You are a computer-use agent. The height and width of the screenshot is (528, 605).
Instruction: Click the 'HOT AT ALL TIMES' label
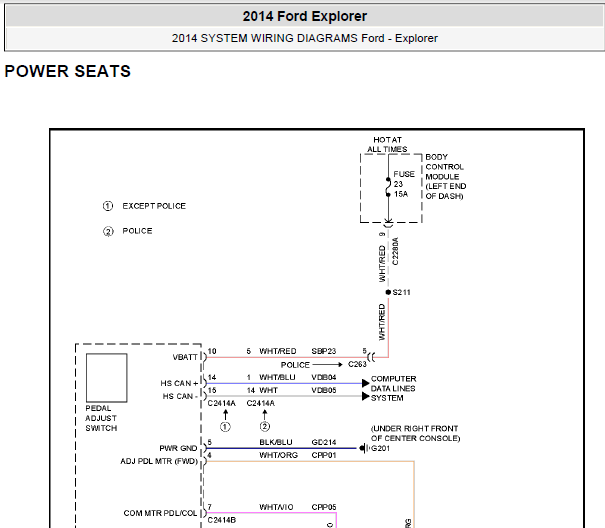387,144
